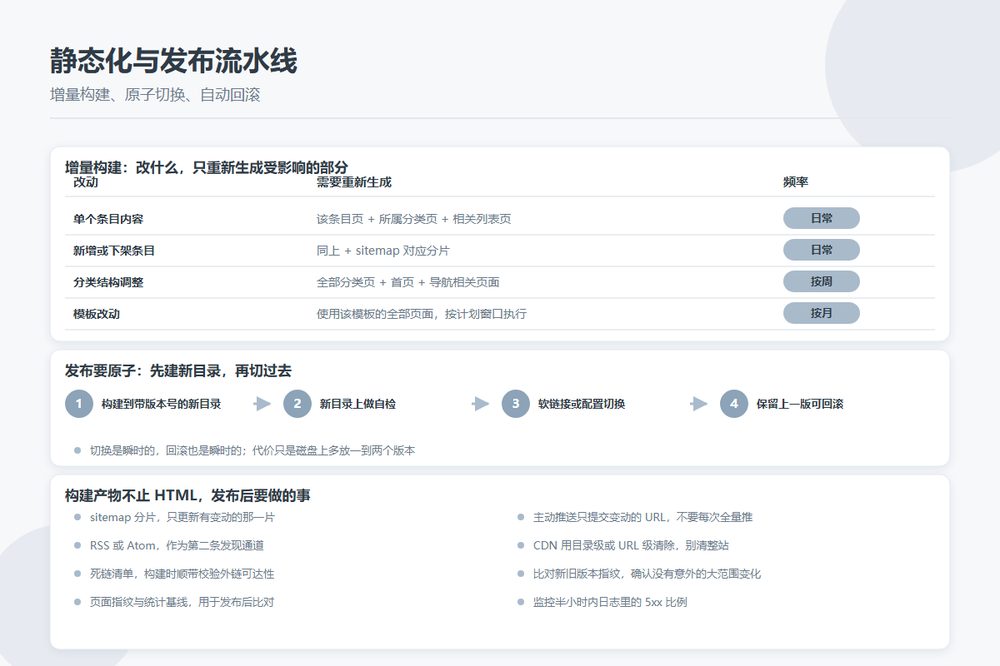Image resolution: width=1000 pixels, height=666 pixels.
Task: Click step number 1 circle
Action: (x=79, y=404)
